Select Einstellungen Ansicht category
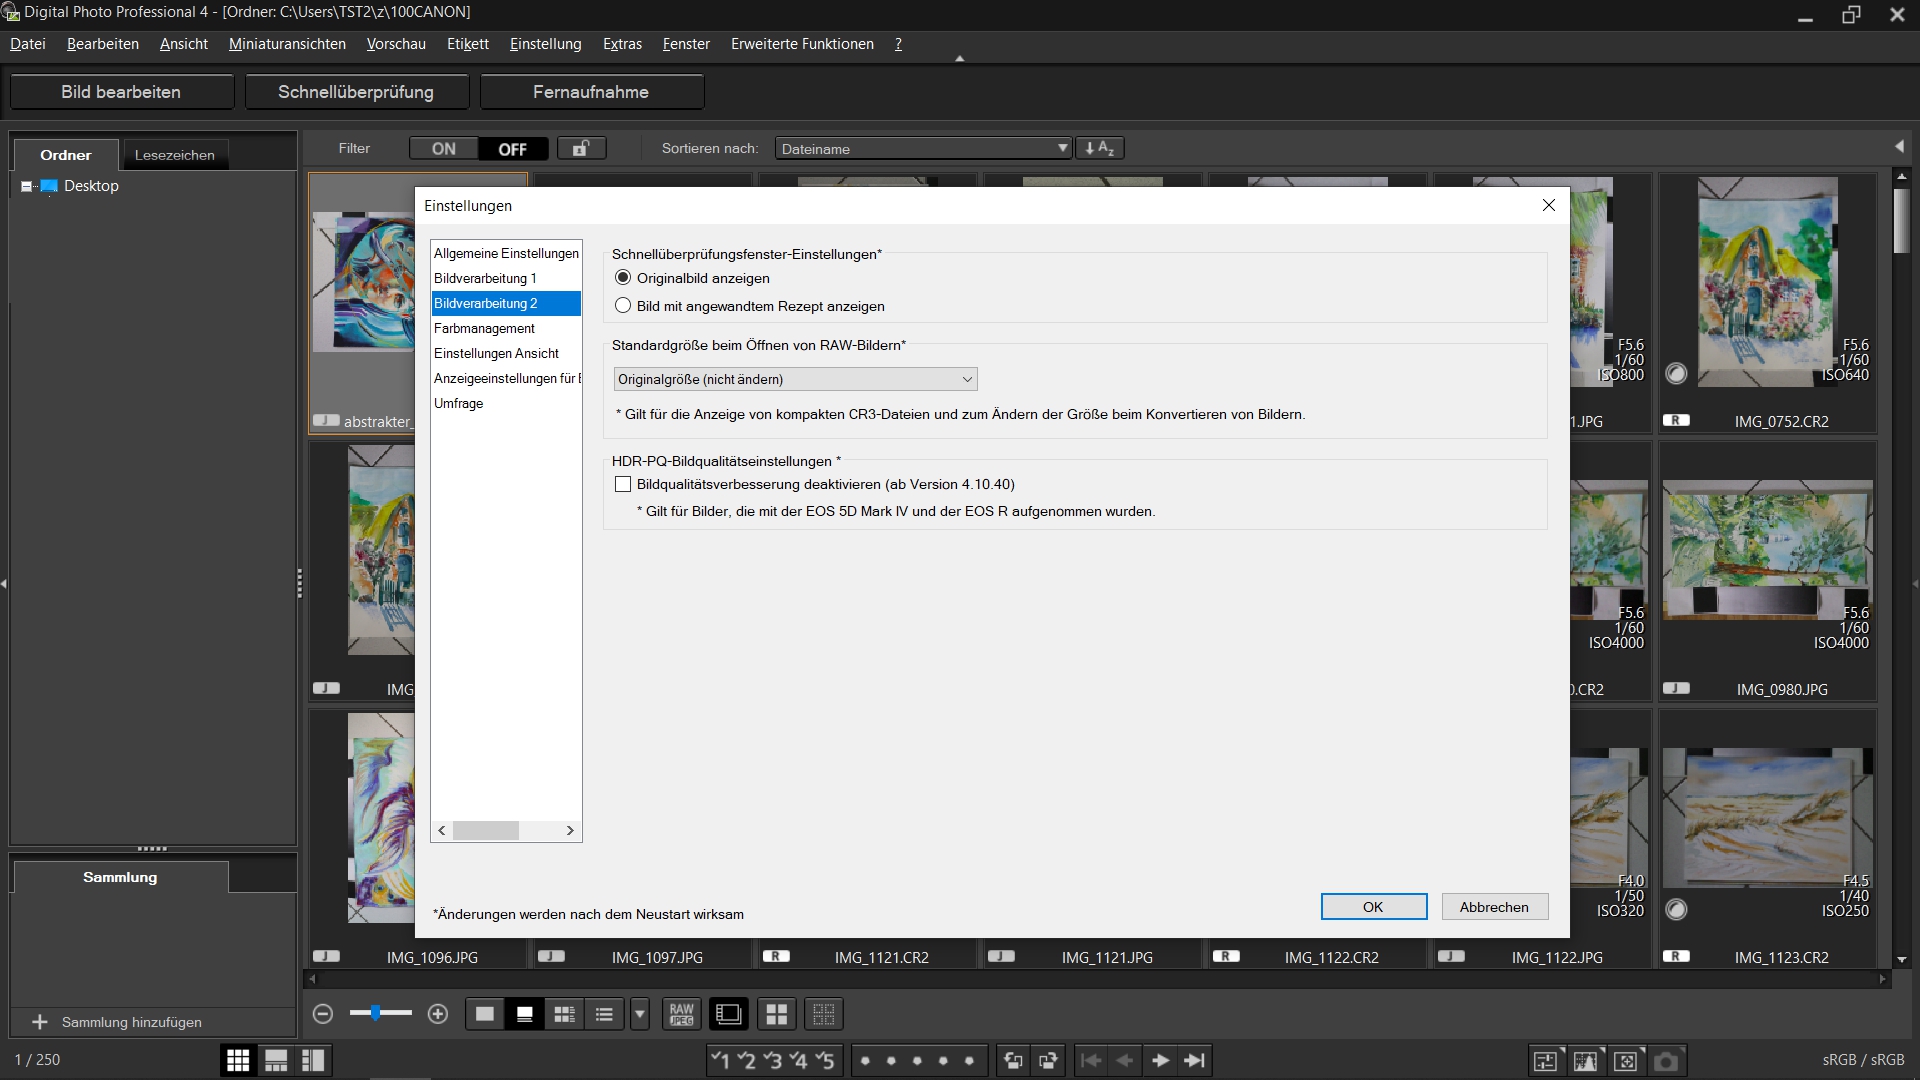Viewport: 1920px width, 1080px height. click(506, 353)
